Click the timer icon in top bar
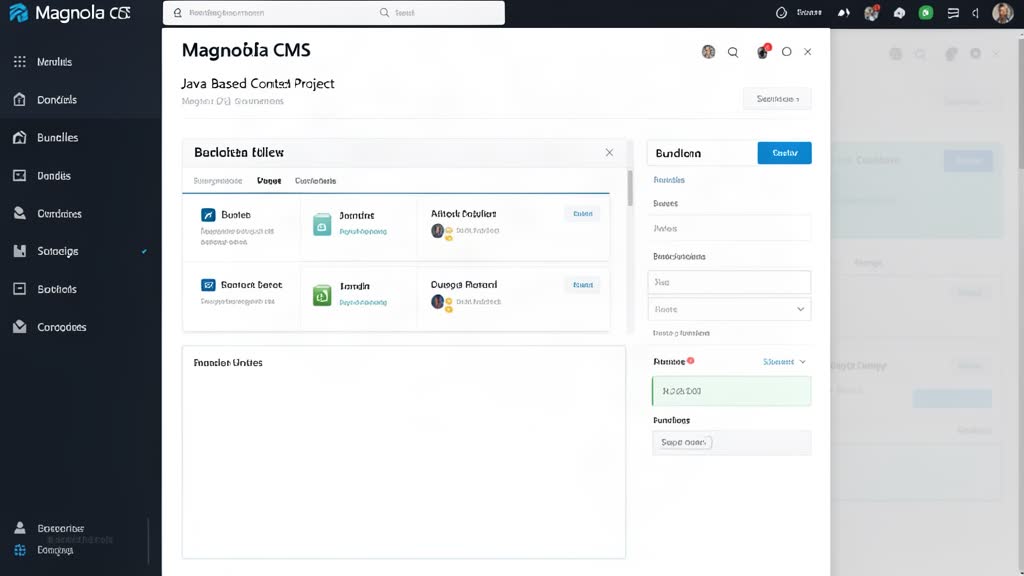The image size is (1024, 576). pos(781,12)
